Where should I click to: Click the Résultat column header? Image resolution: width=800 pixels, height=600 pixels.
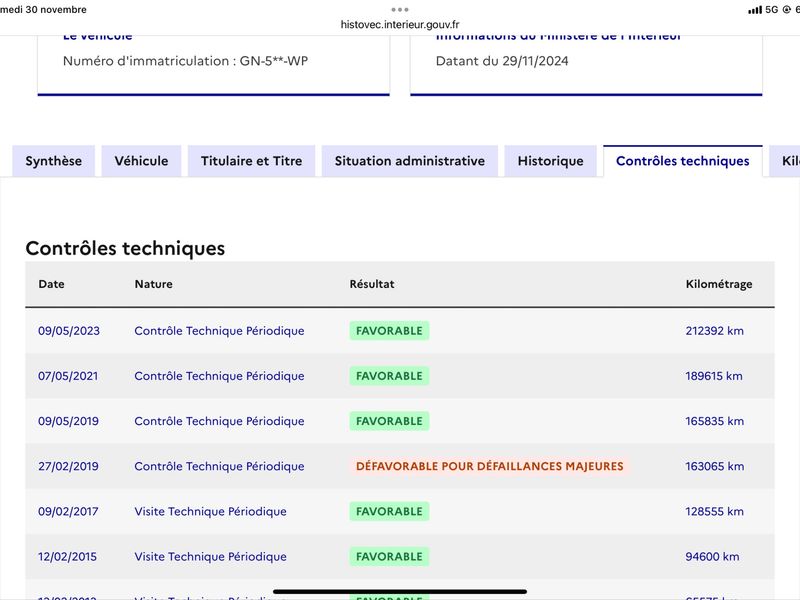pos(372,284)
